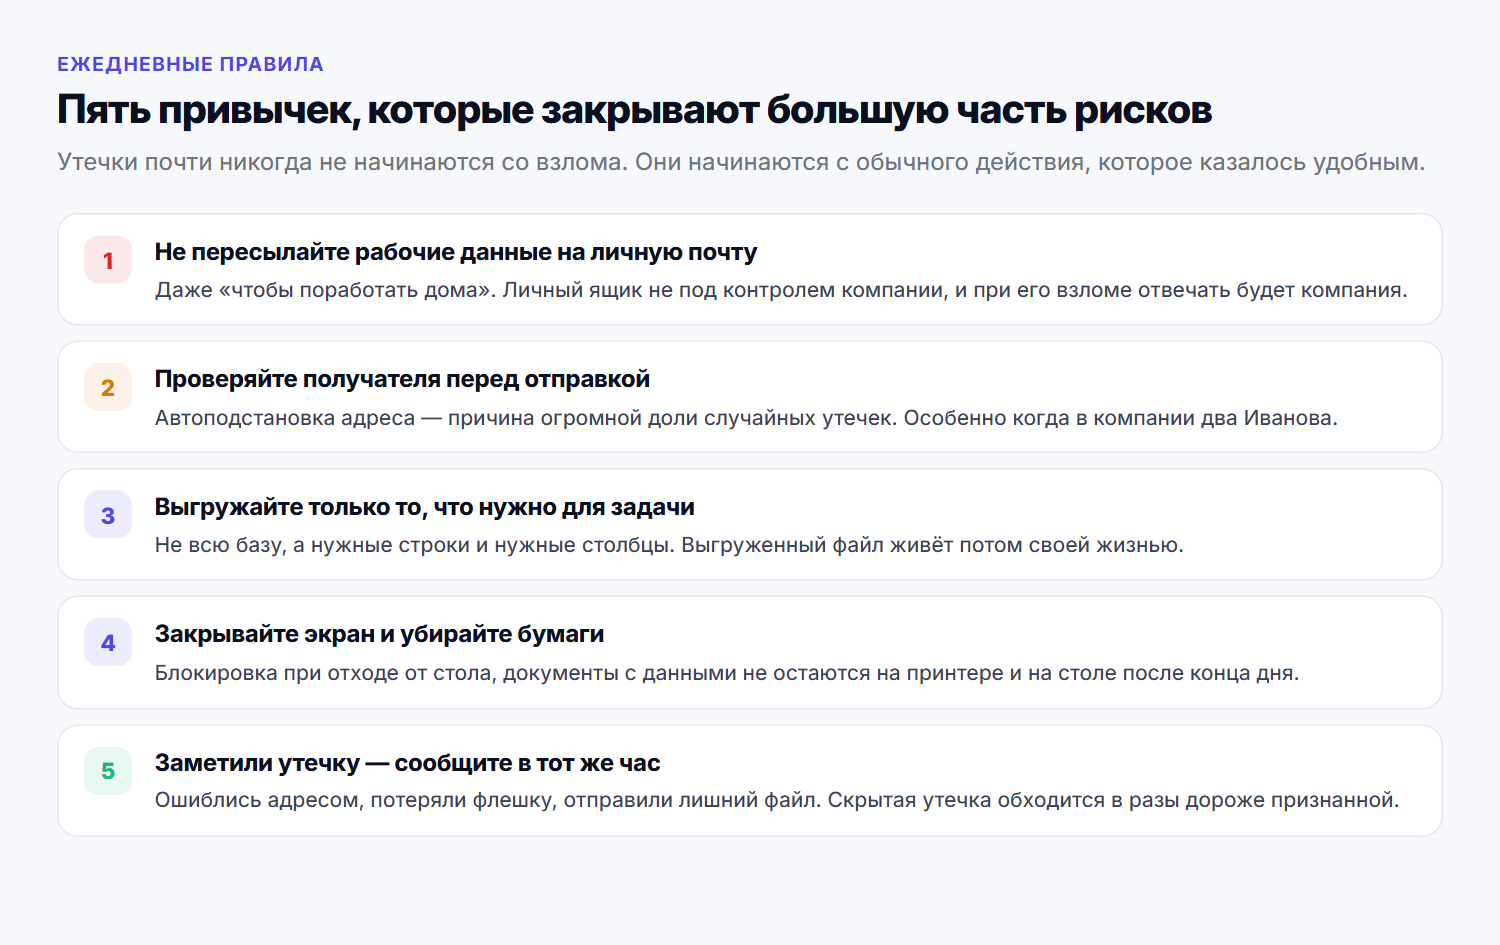Image resolution: width=1500 pixels, height=945 pixels.
Task: Click the description starting 'Блокировка при отходе'
Action: pyautogui.click(x=727, y=673)
